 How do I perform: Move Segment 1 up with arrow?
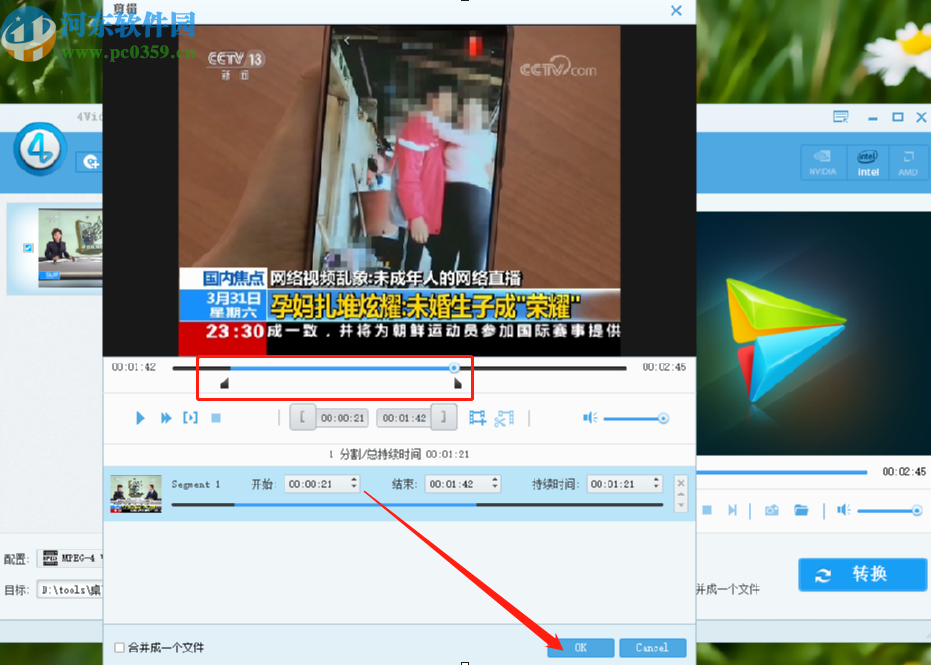pos(681,494)
